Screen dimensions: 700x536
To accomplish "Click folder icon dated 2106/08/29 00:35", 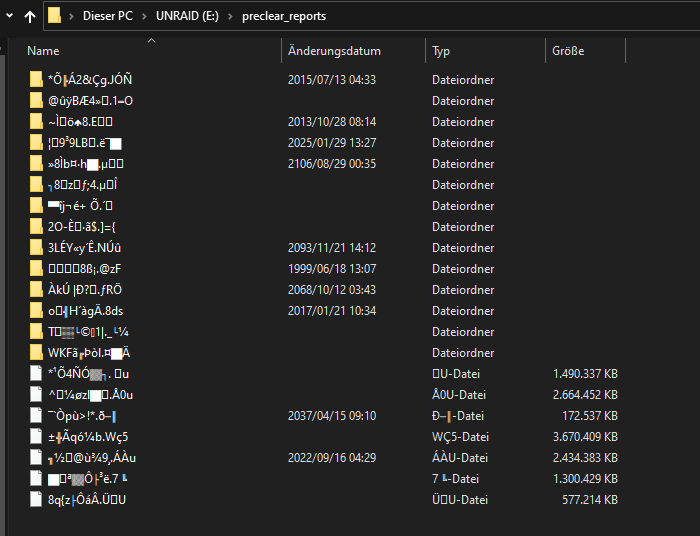I will (x=36, y=163).
